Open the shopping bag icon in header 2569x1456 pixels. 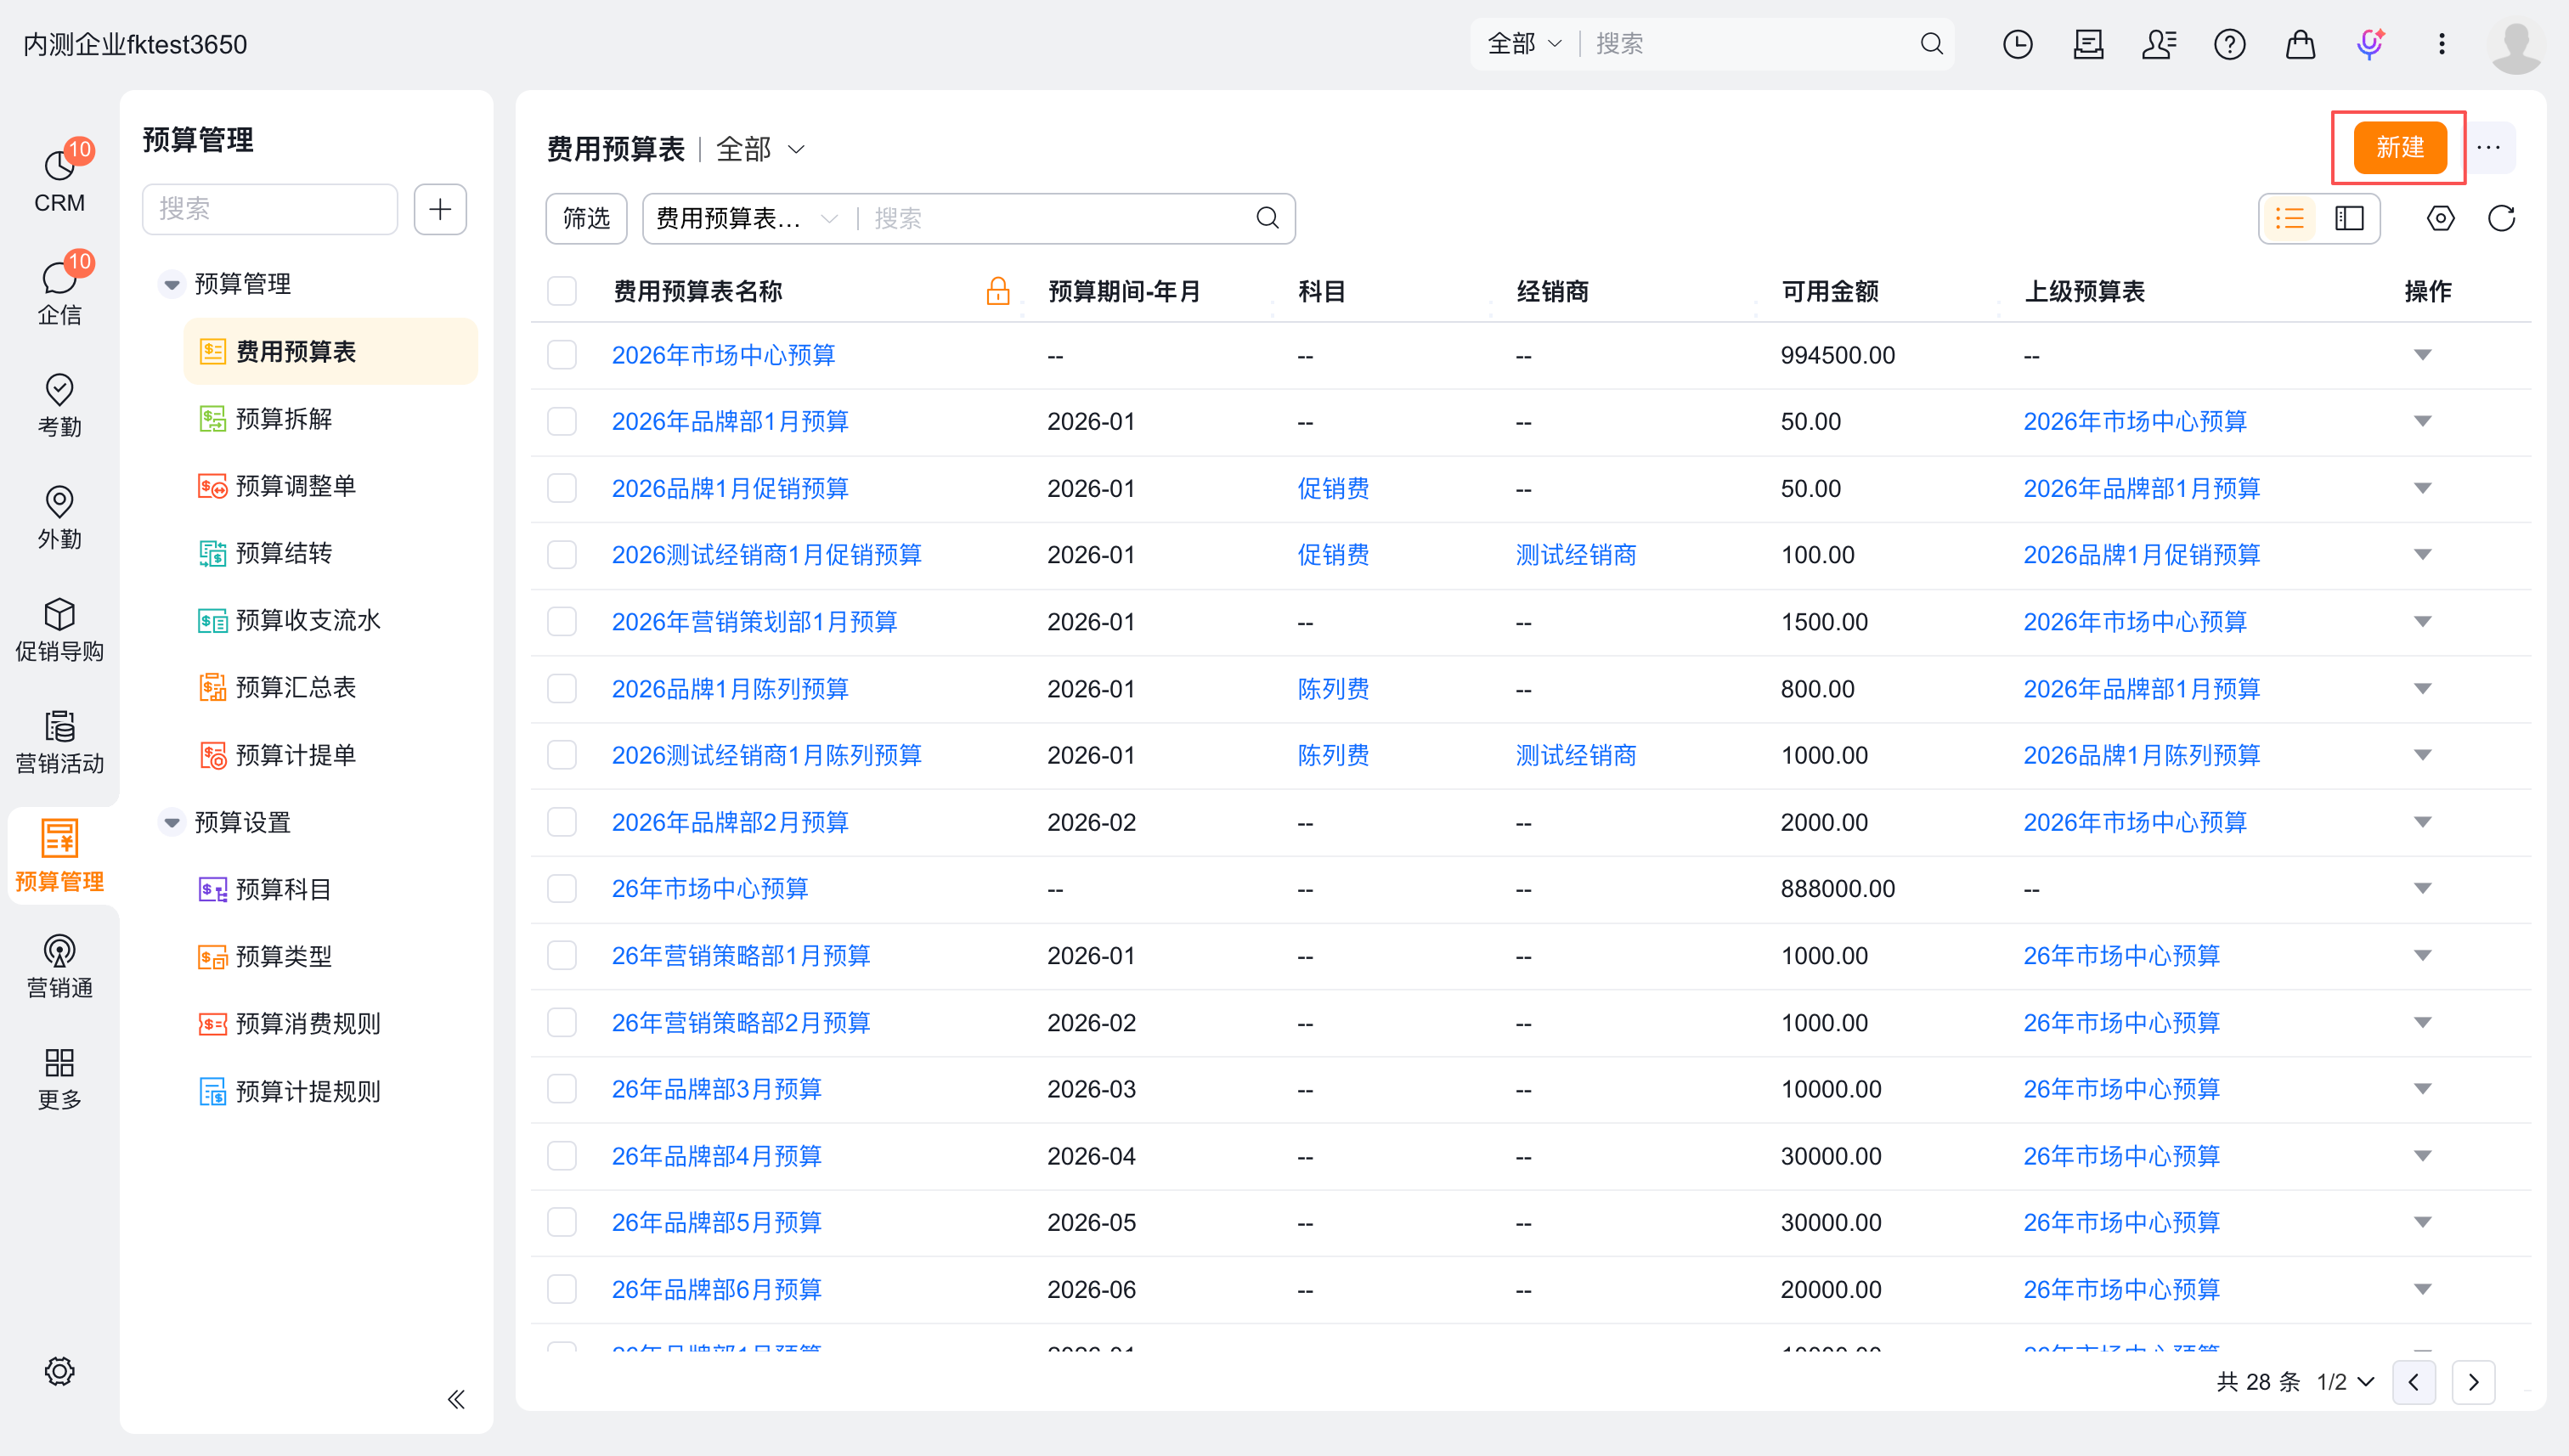2300,44
